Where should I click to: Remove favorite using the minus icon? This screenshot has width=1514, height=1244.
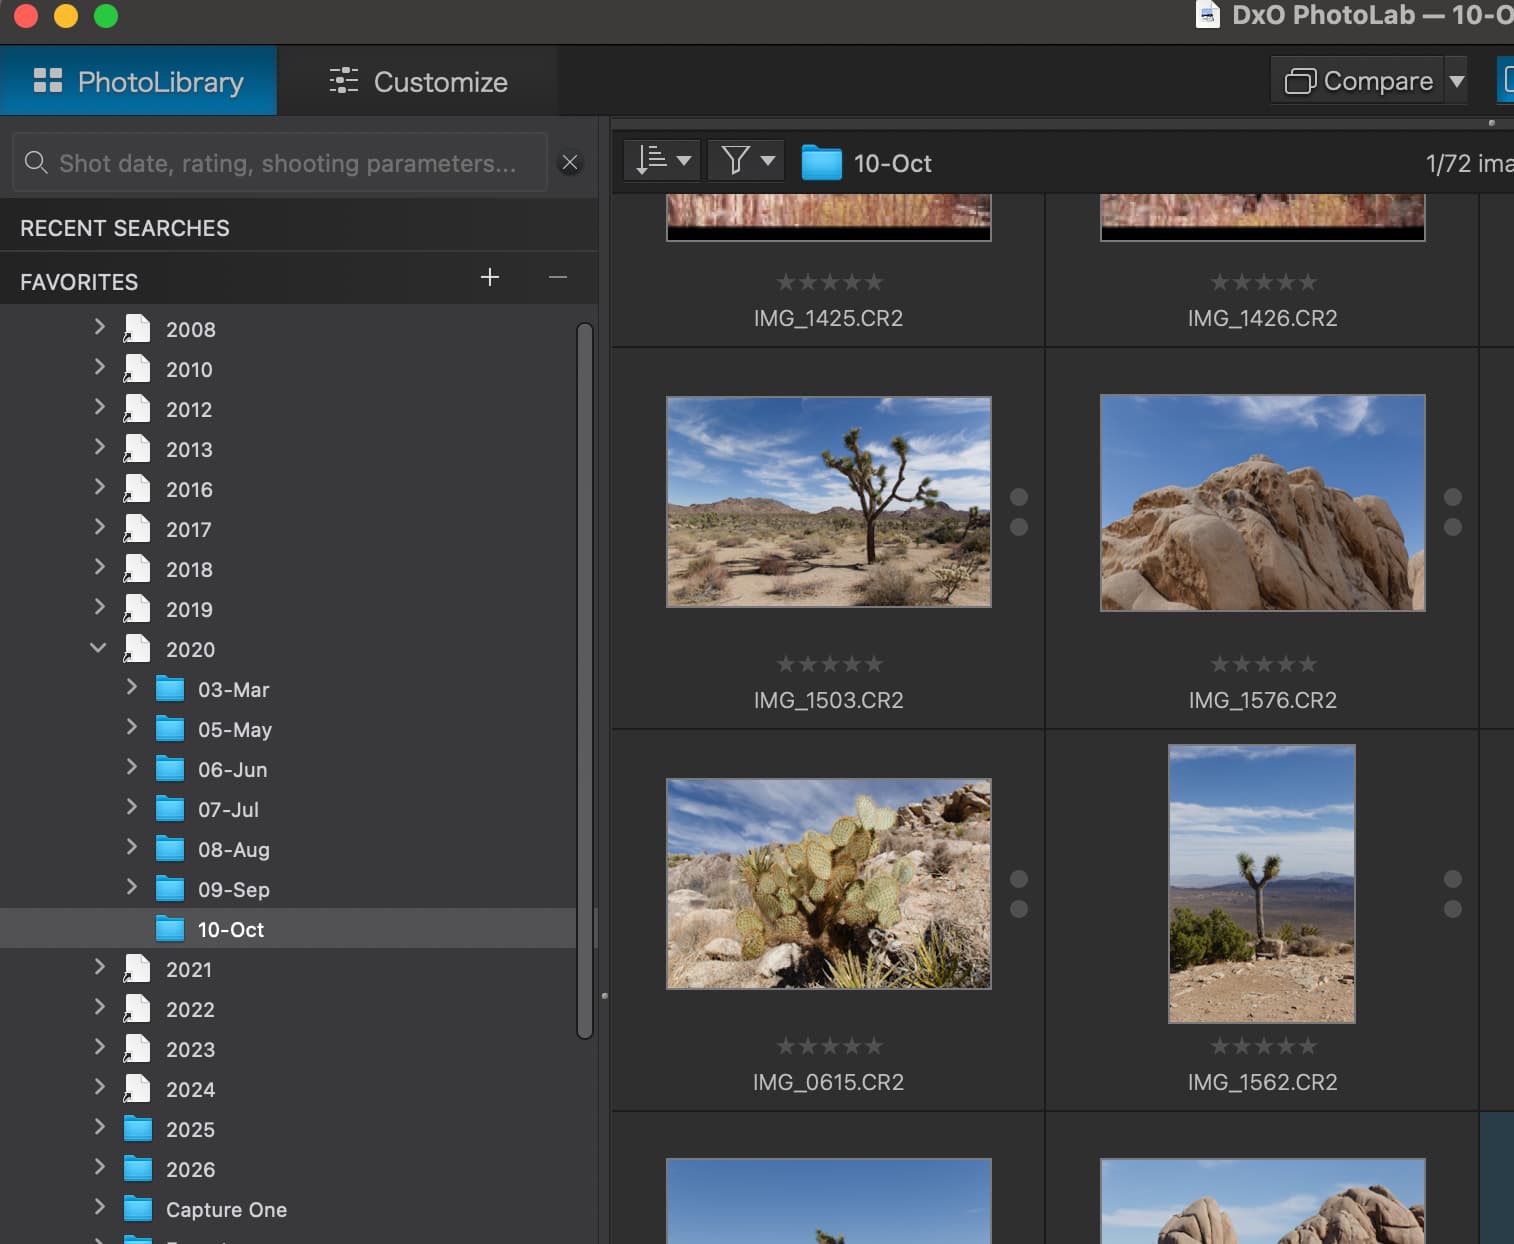tap(558, 277)
